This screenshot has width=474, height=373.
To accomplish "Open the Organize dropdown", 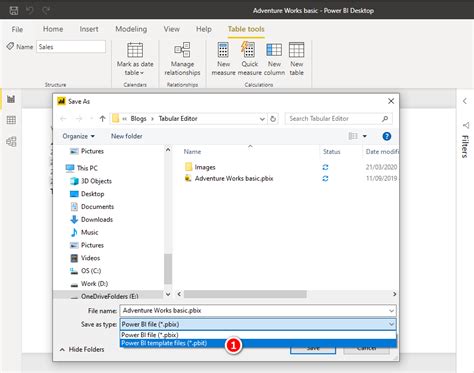I will tap(79, 136).
